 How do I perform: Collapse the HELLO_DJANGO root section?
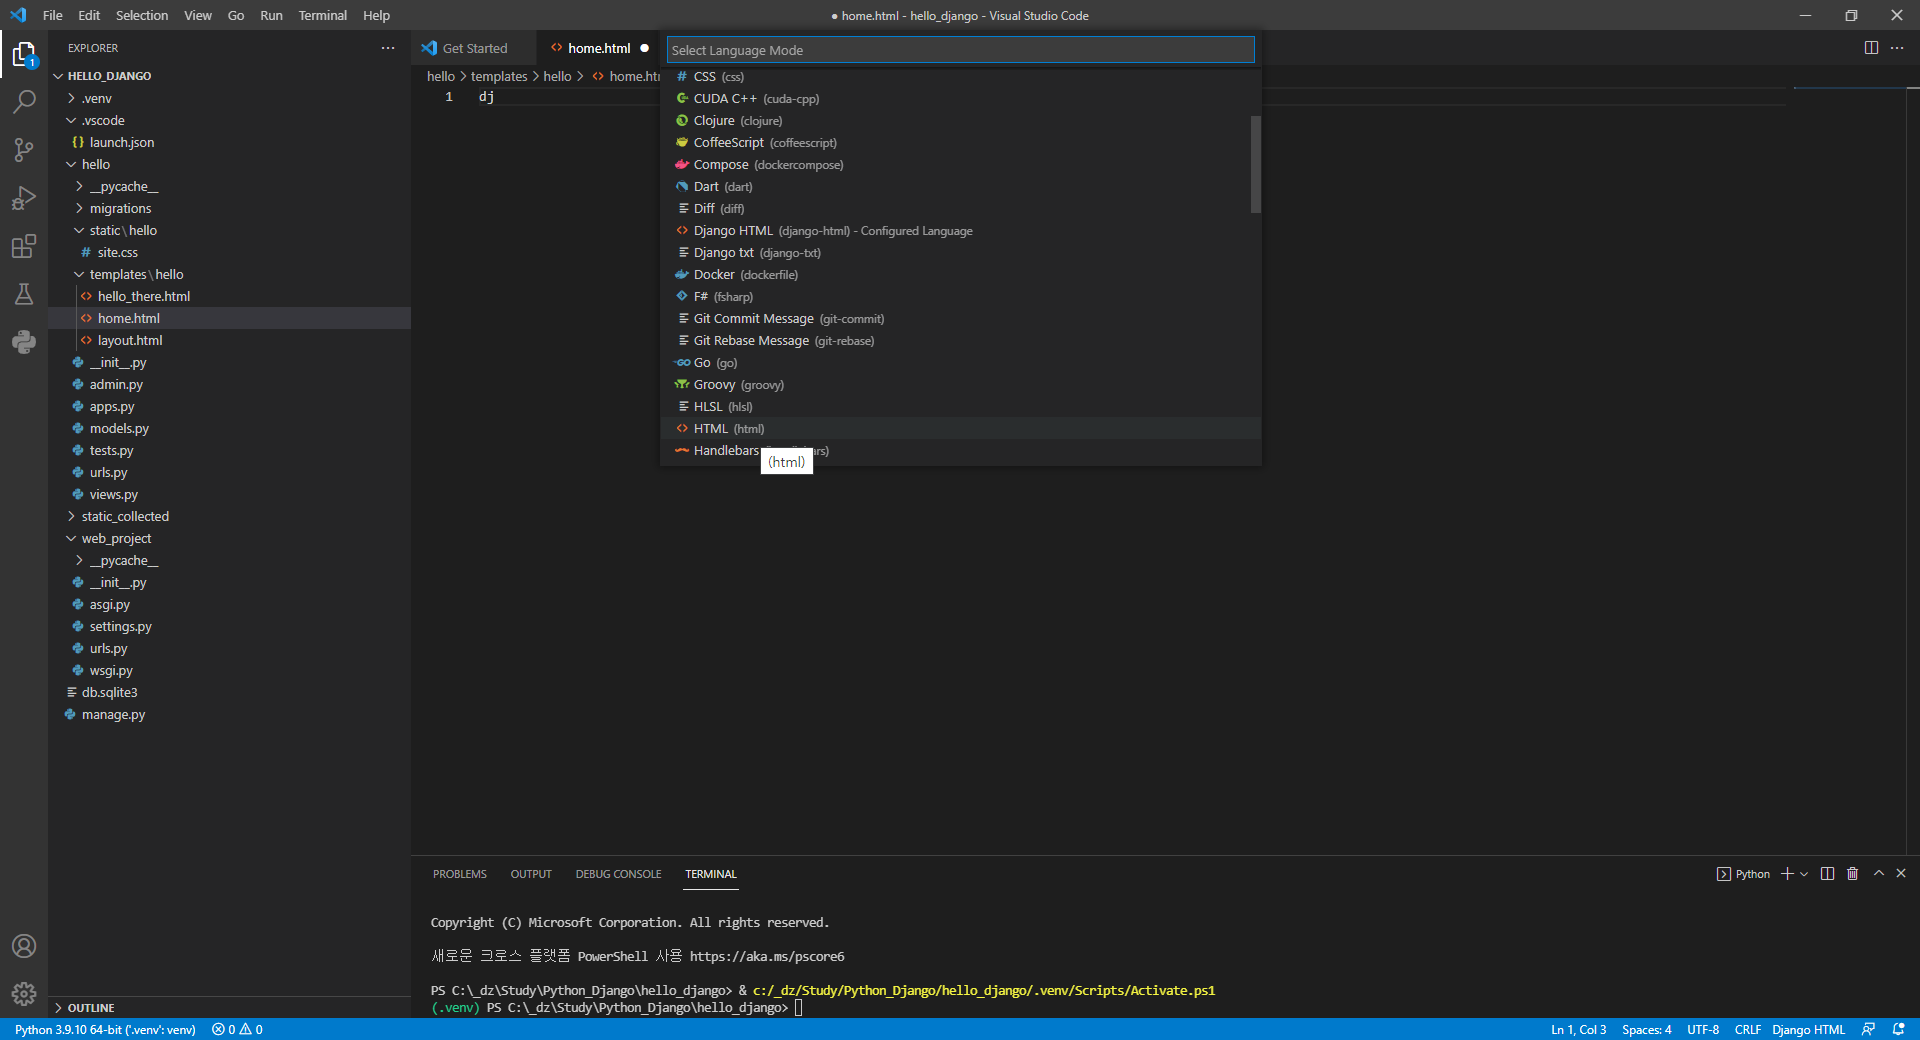pyautogui.click(x=230, y=76)
